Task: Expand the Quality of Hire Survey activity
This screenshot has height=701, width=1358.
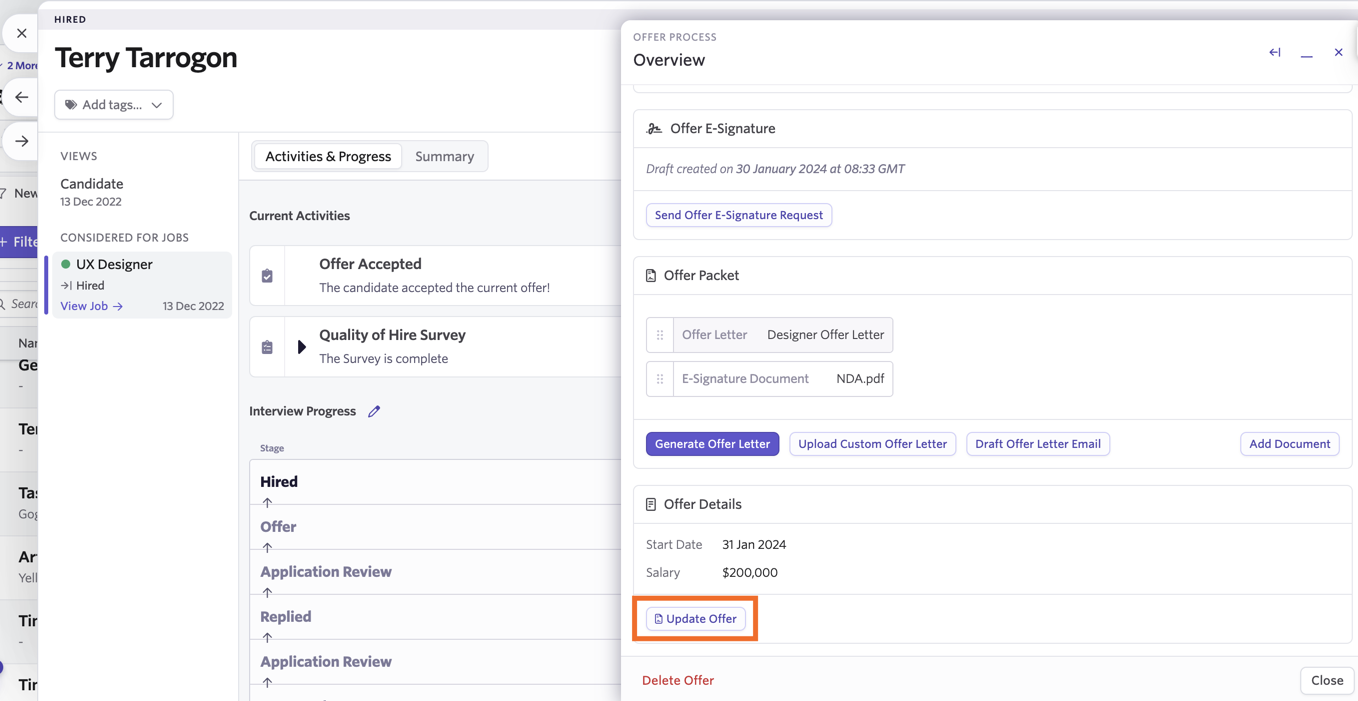Action: 301,347
